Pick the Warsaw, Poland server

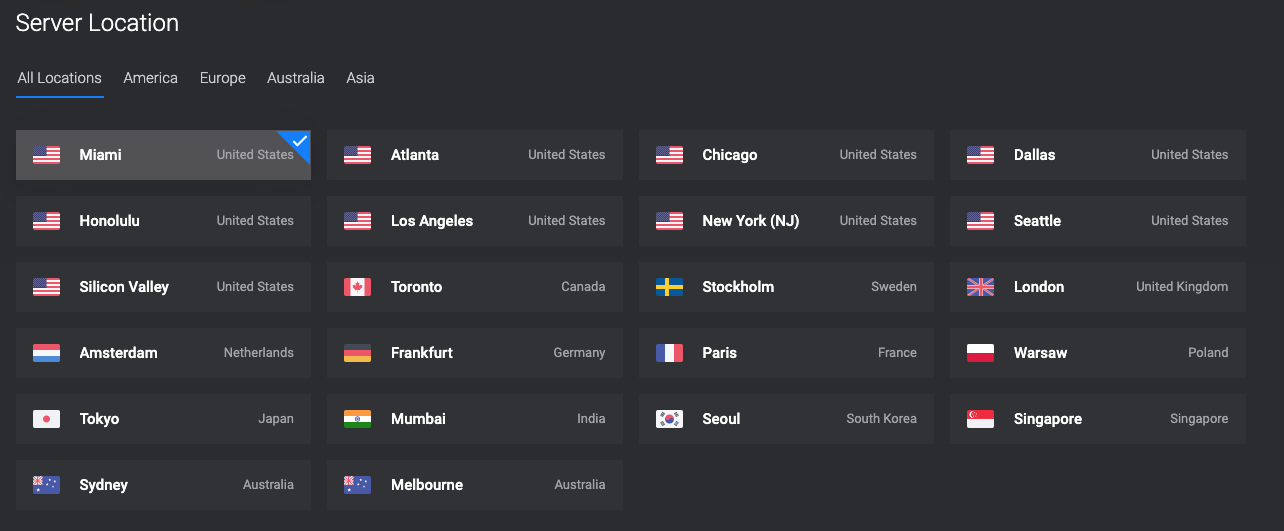coord(1098,353)
